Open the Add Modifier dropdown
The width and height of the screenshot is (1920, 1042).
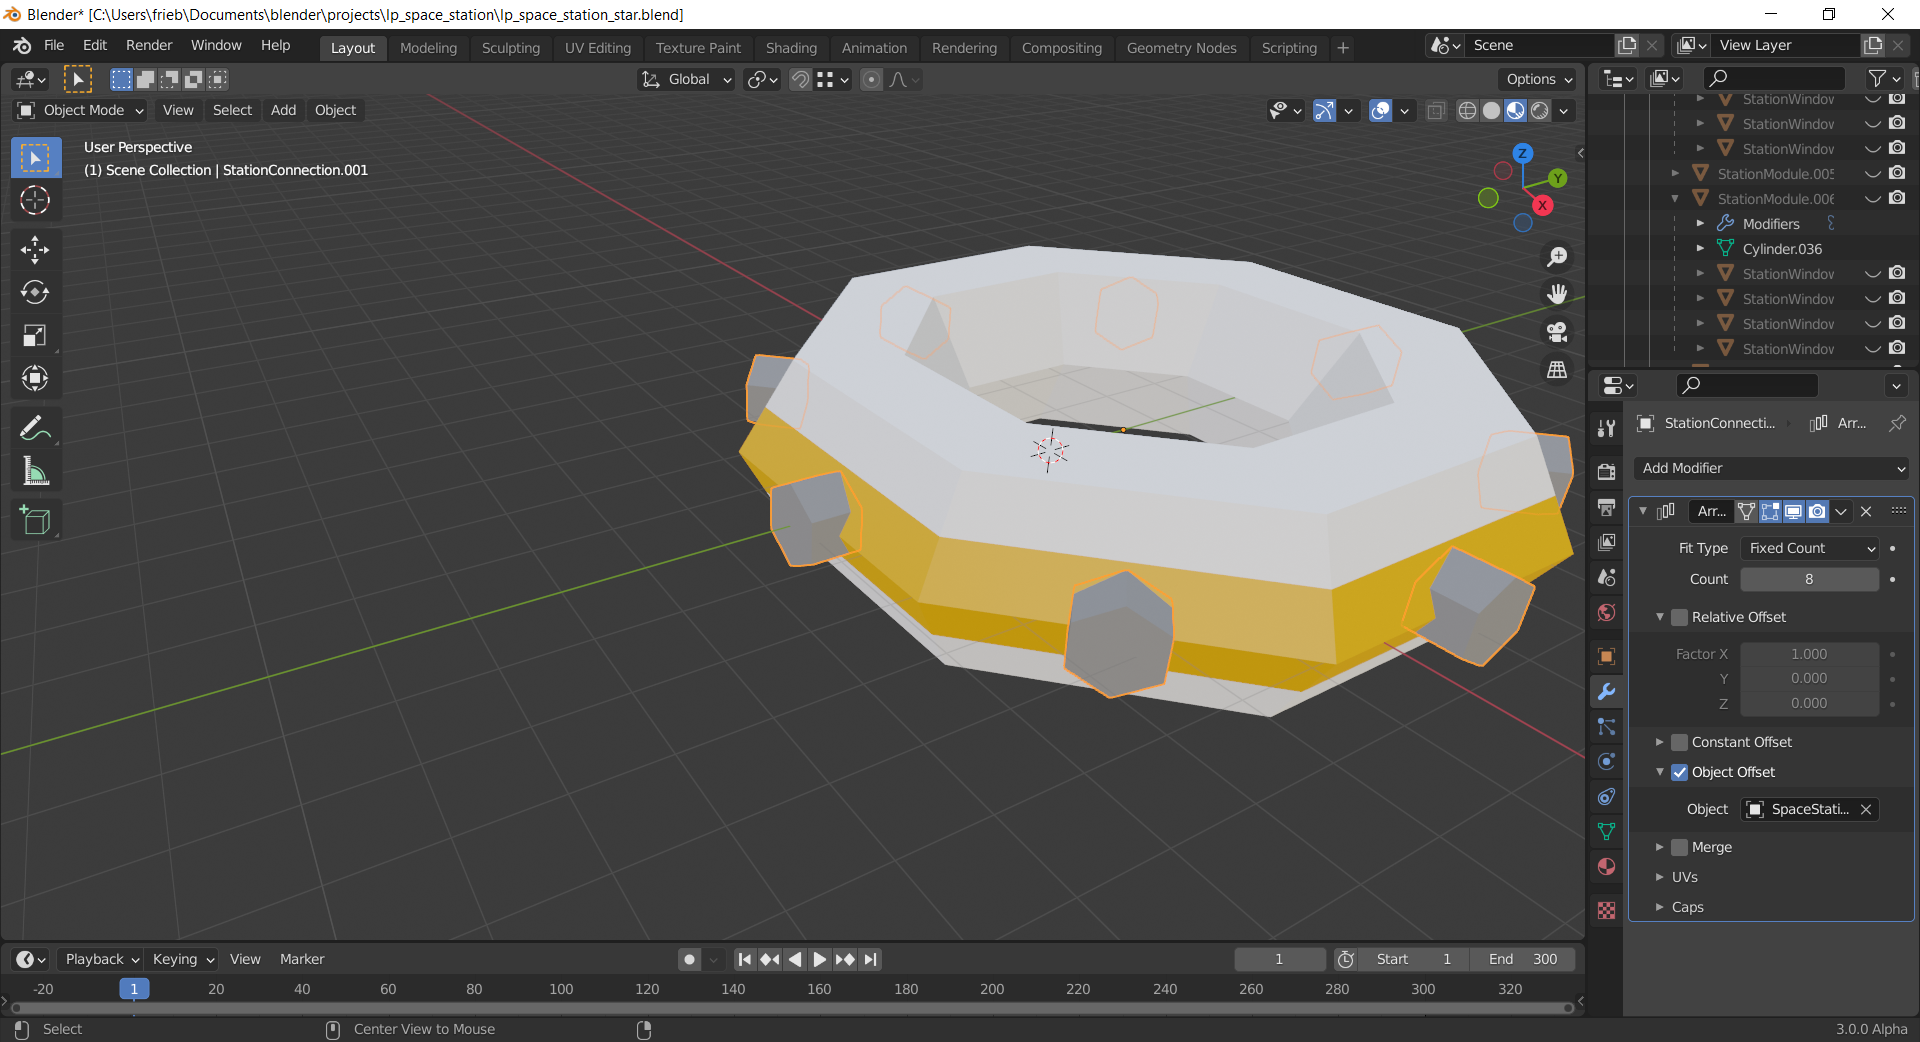pyautogui.click(x=1771, y=468)
